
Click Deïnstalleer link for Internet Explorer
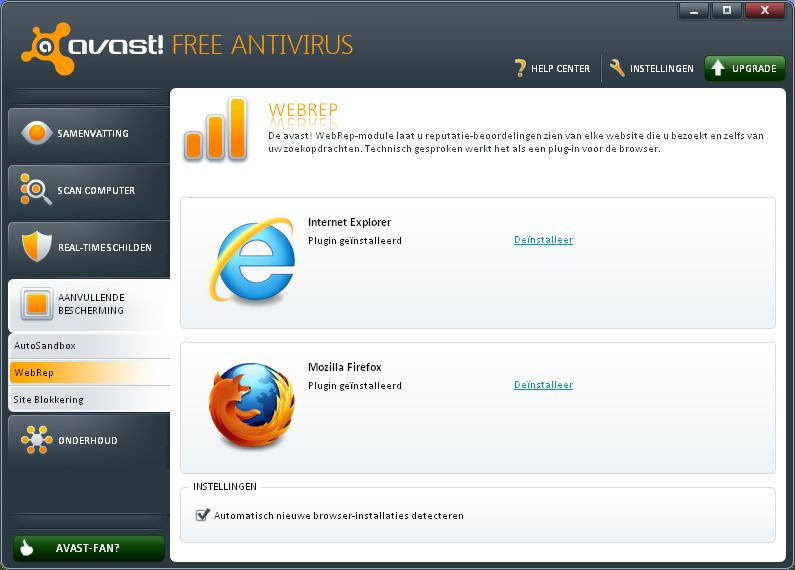(x=543, y=240)
